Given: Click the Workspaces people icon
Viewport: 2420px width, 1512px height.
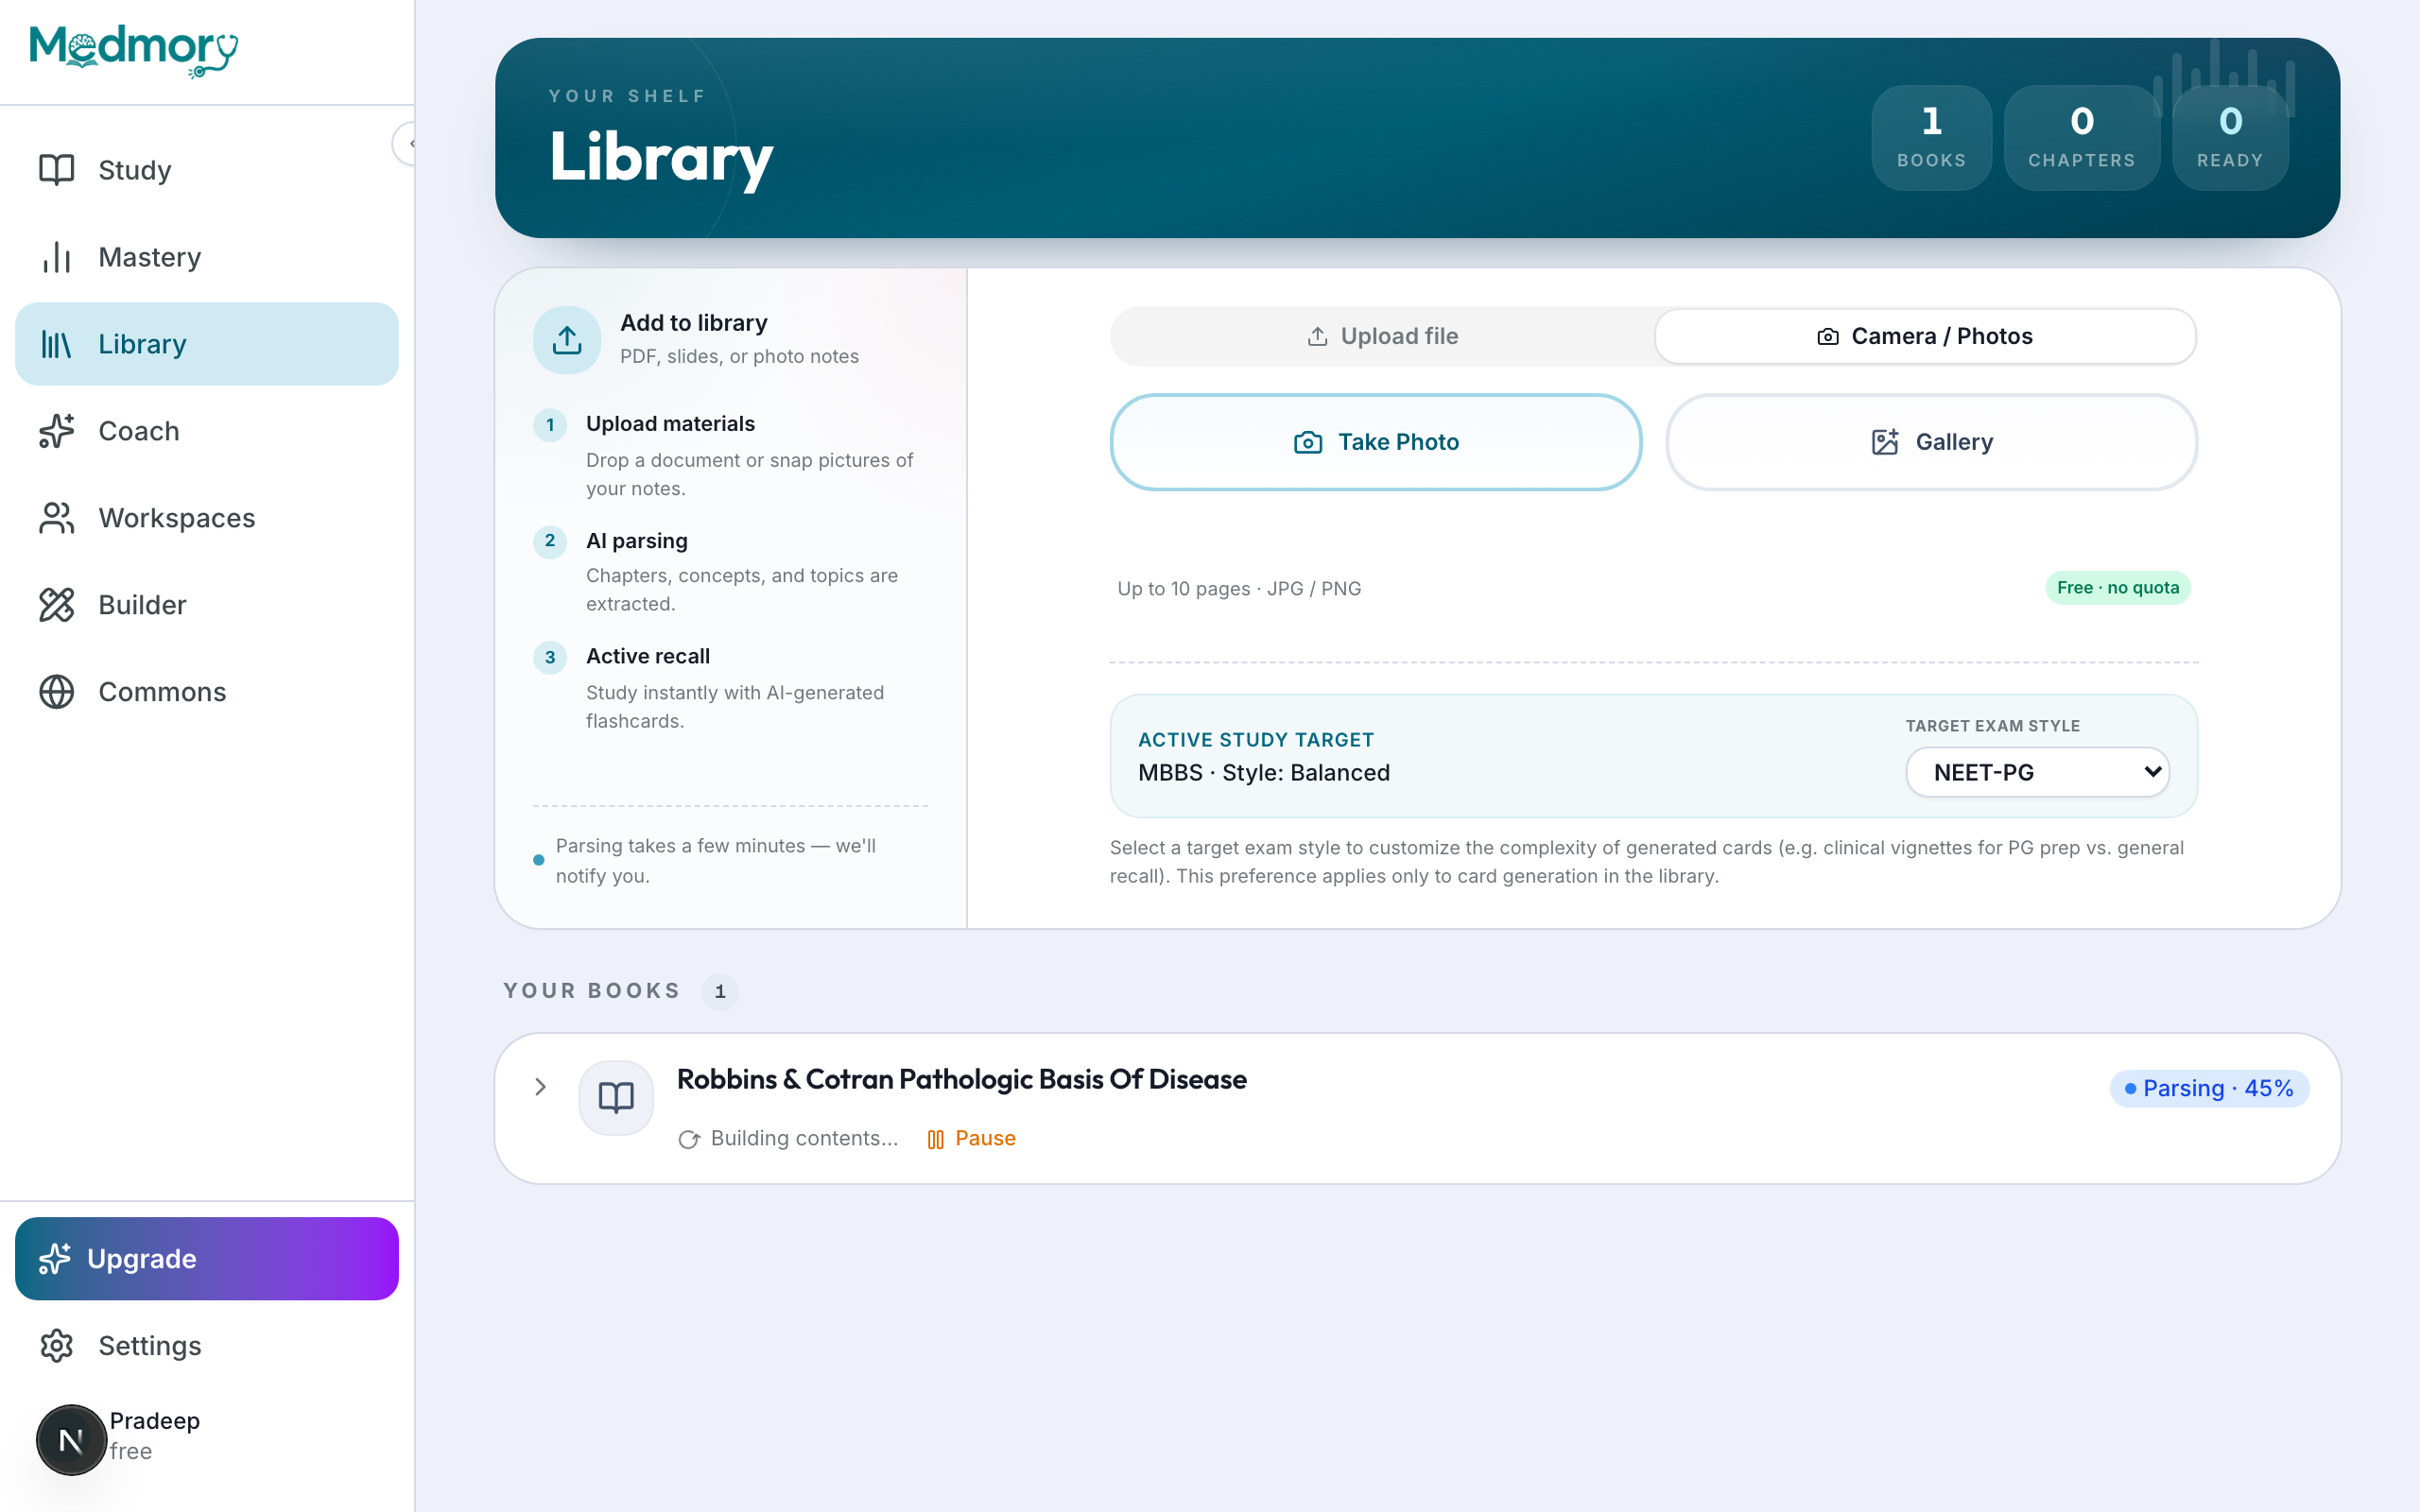Looking at the screenshot, I should [57, 518].
